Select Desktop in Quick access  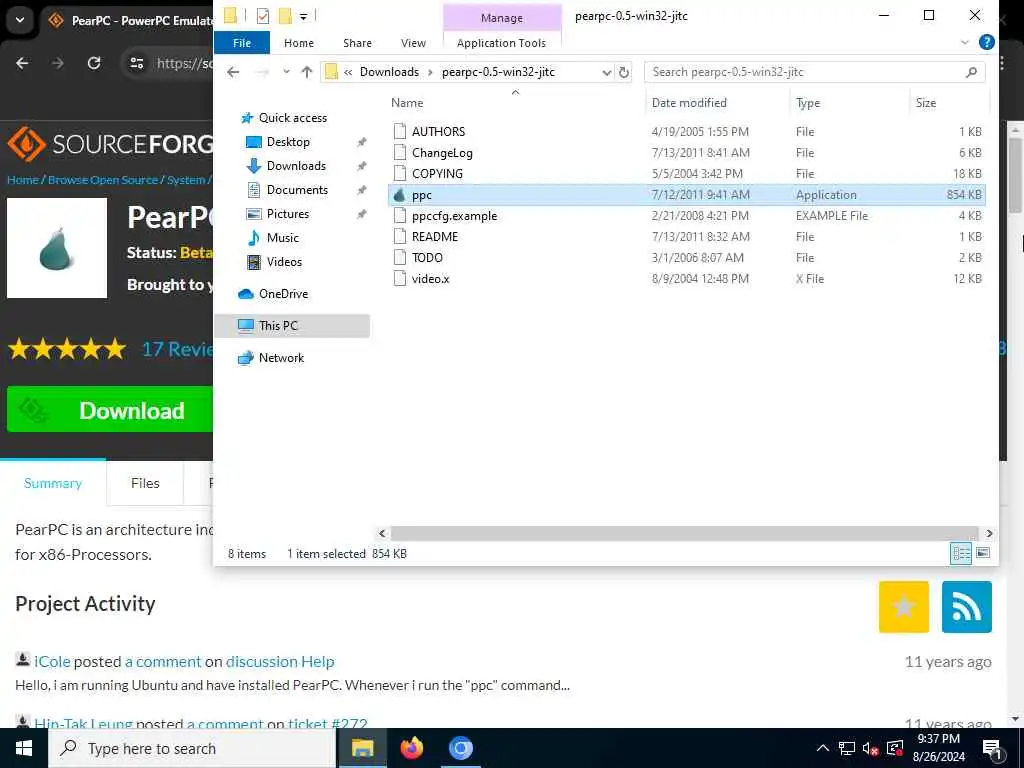288,142
